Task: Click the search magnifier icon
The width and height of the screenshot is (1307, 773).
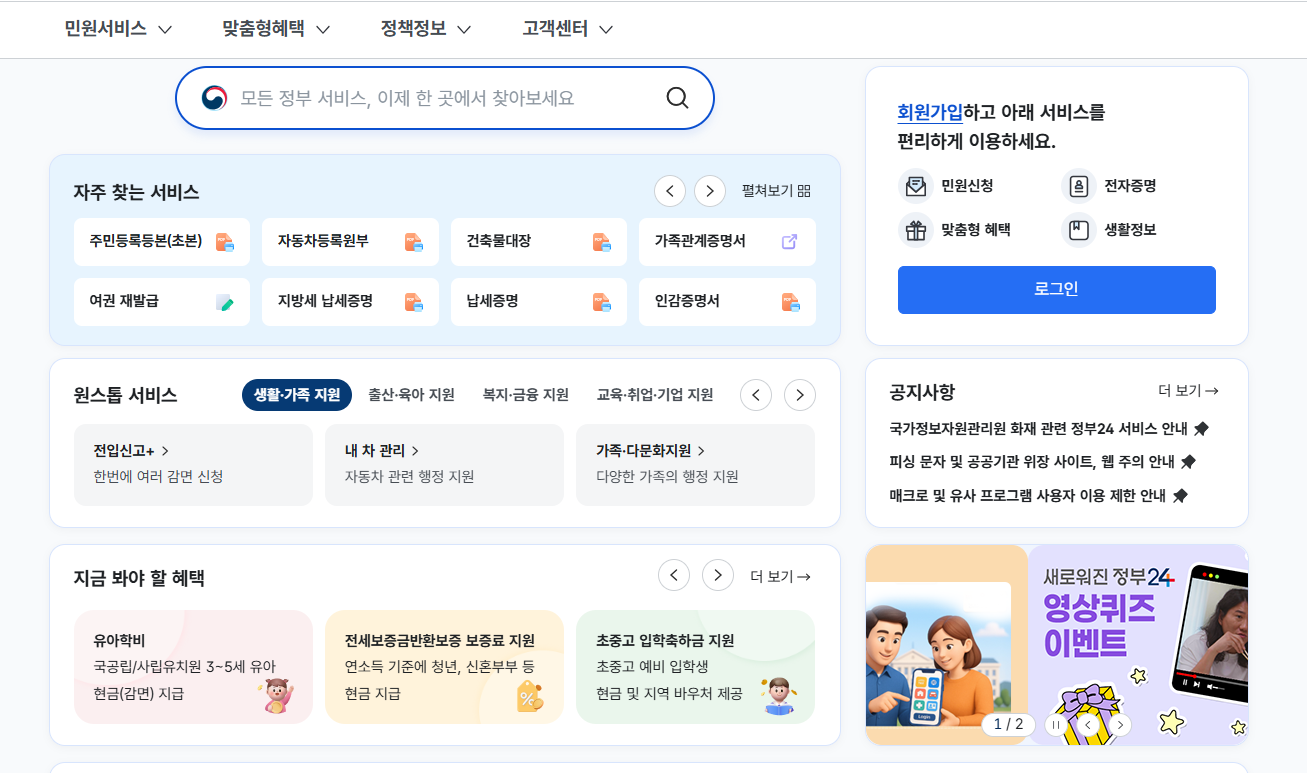Action: 677,97
